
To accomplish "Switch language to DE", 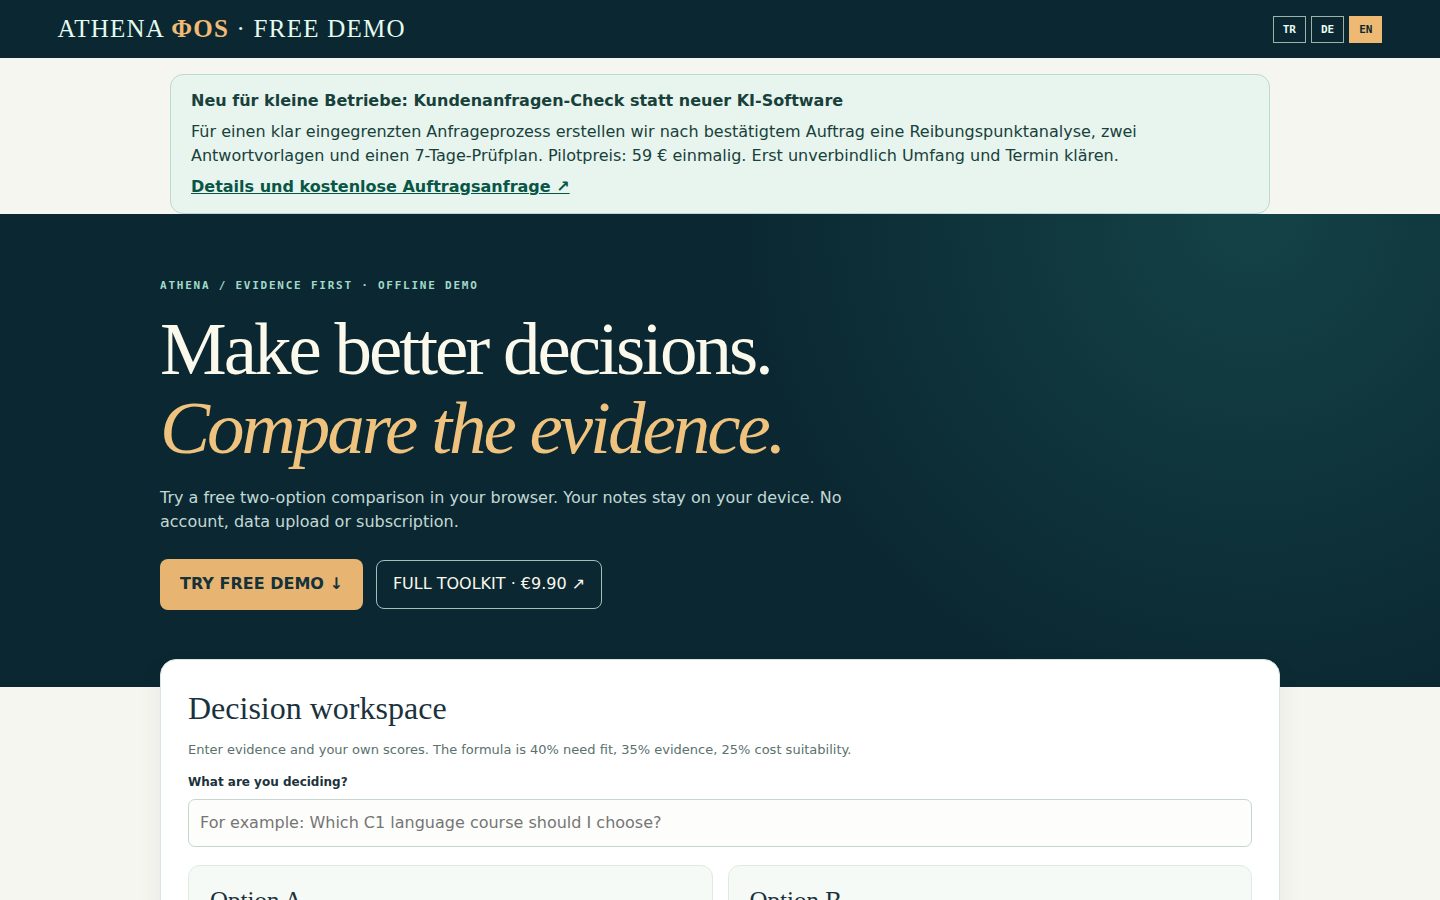I will pos(1327,29).
